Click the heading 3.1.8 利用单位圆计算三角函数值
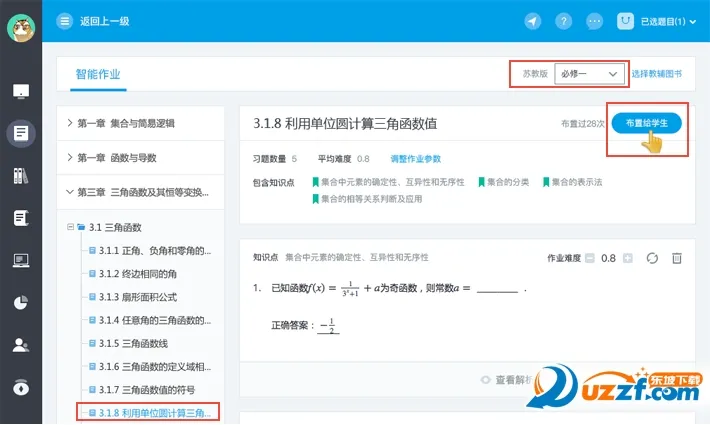 [345, 124]
